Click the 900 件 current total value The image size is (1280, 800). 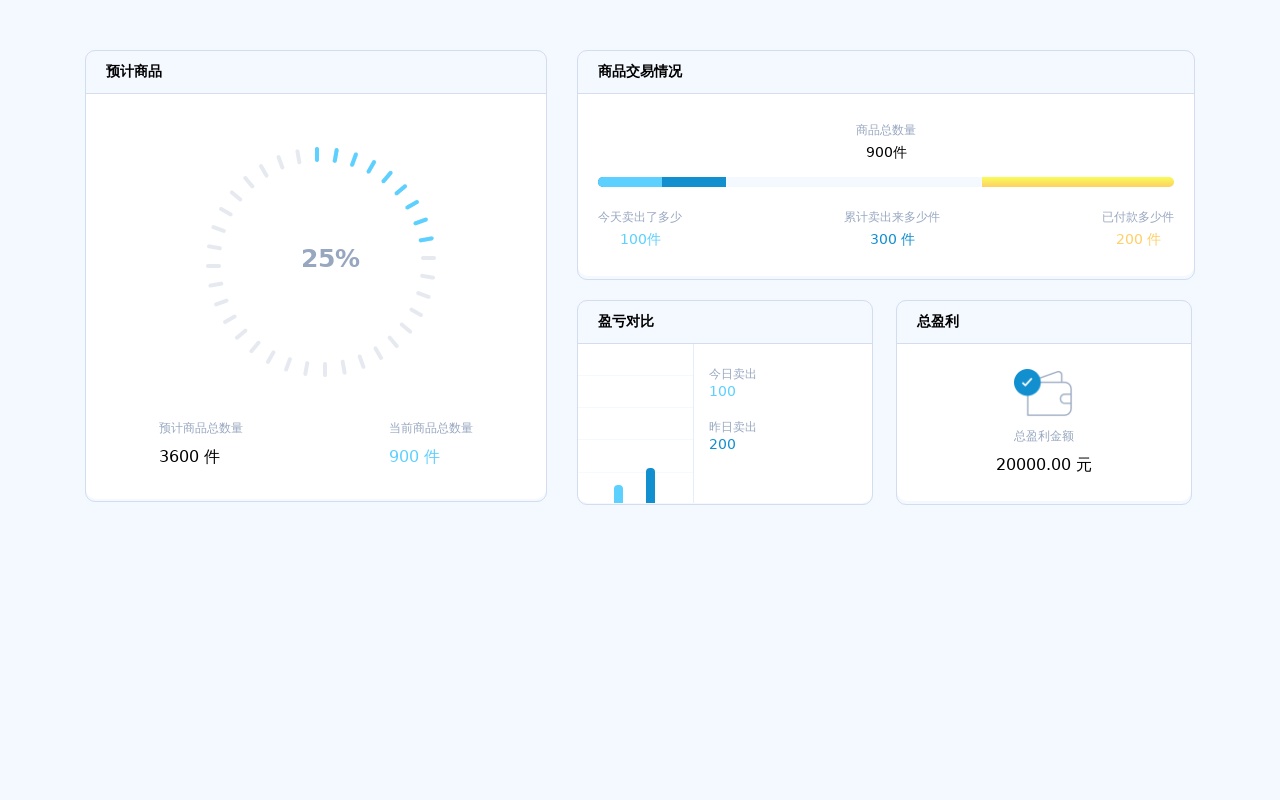click(x=414, y=457)
